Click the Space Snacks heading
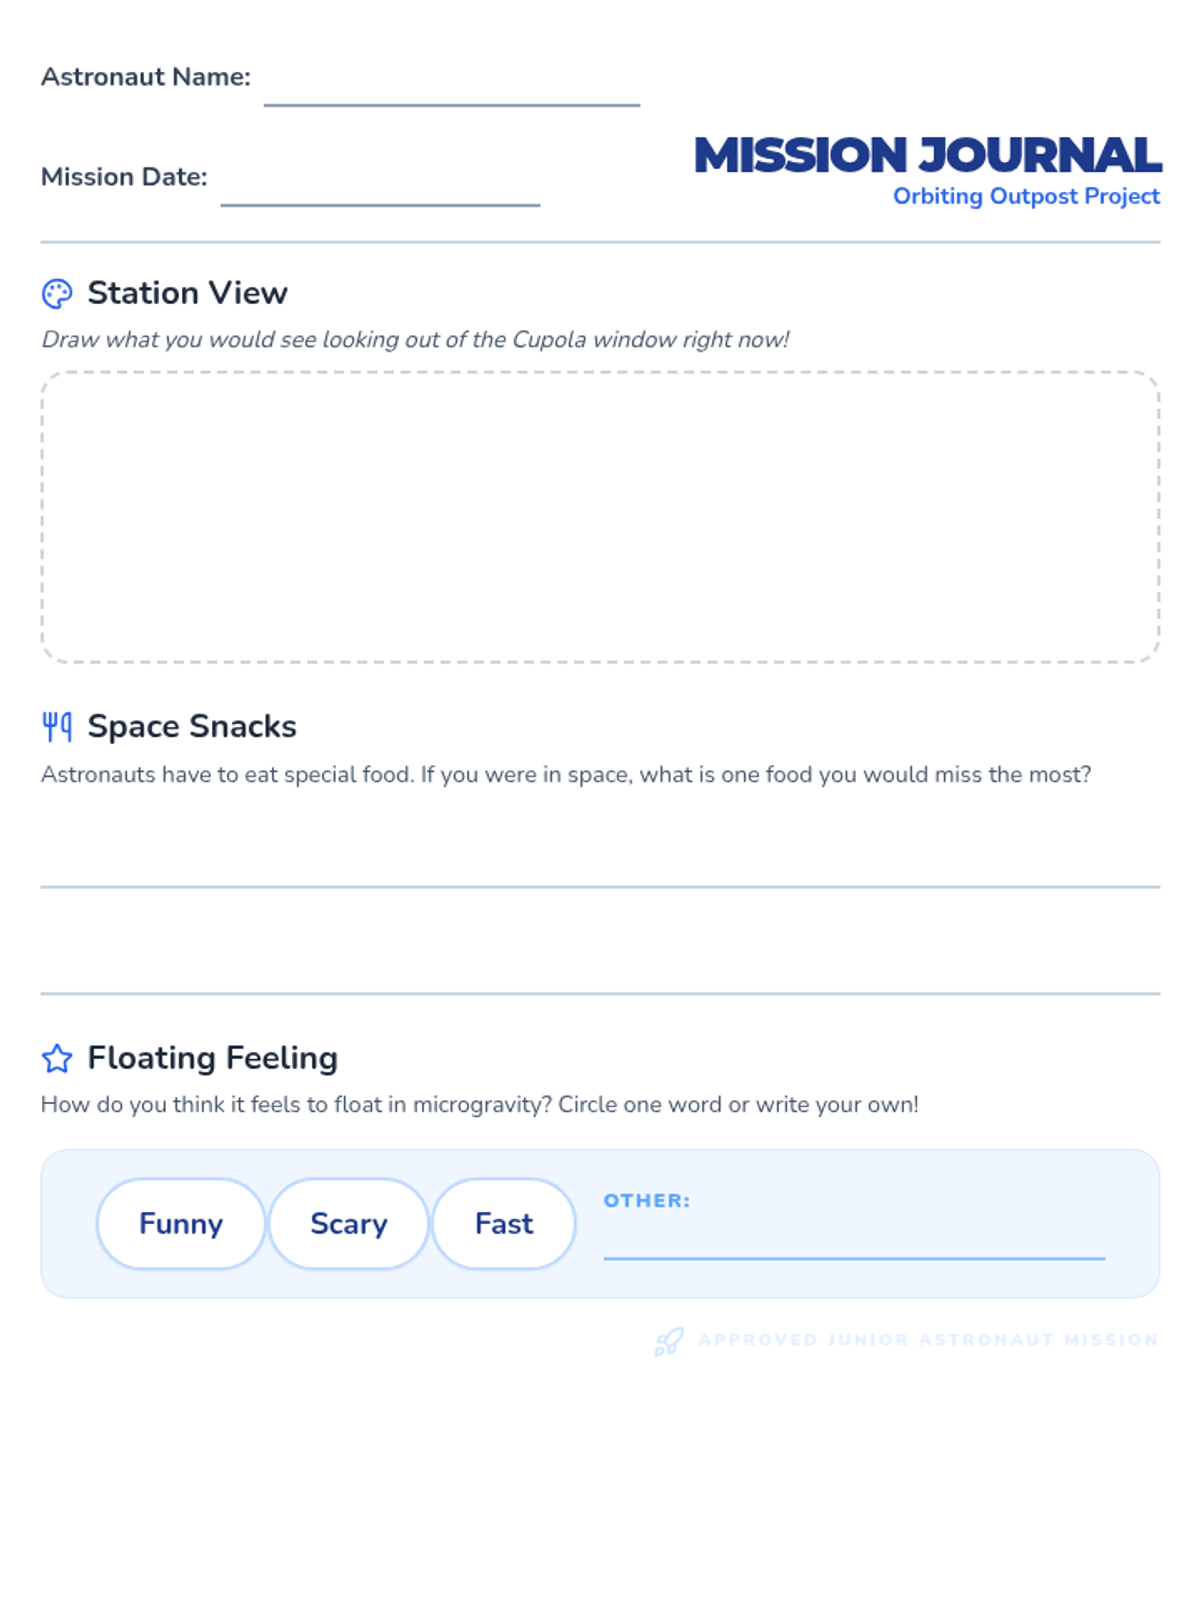This screenshot has height=1600, width=1200. tap(192, 726)
